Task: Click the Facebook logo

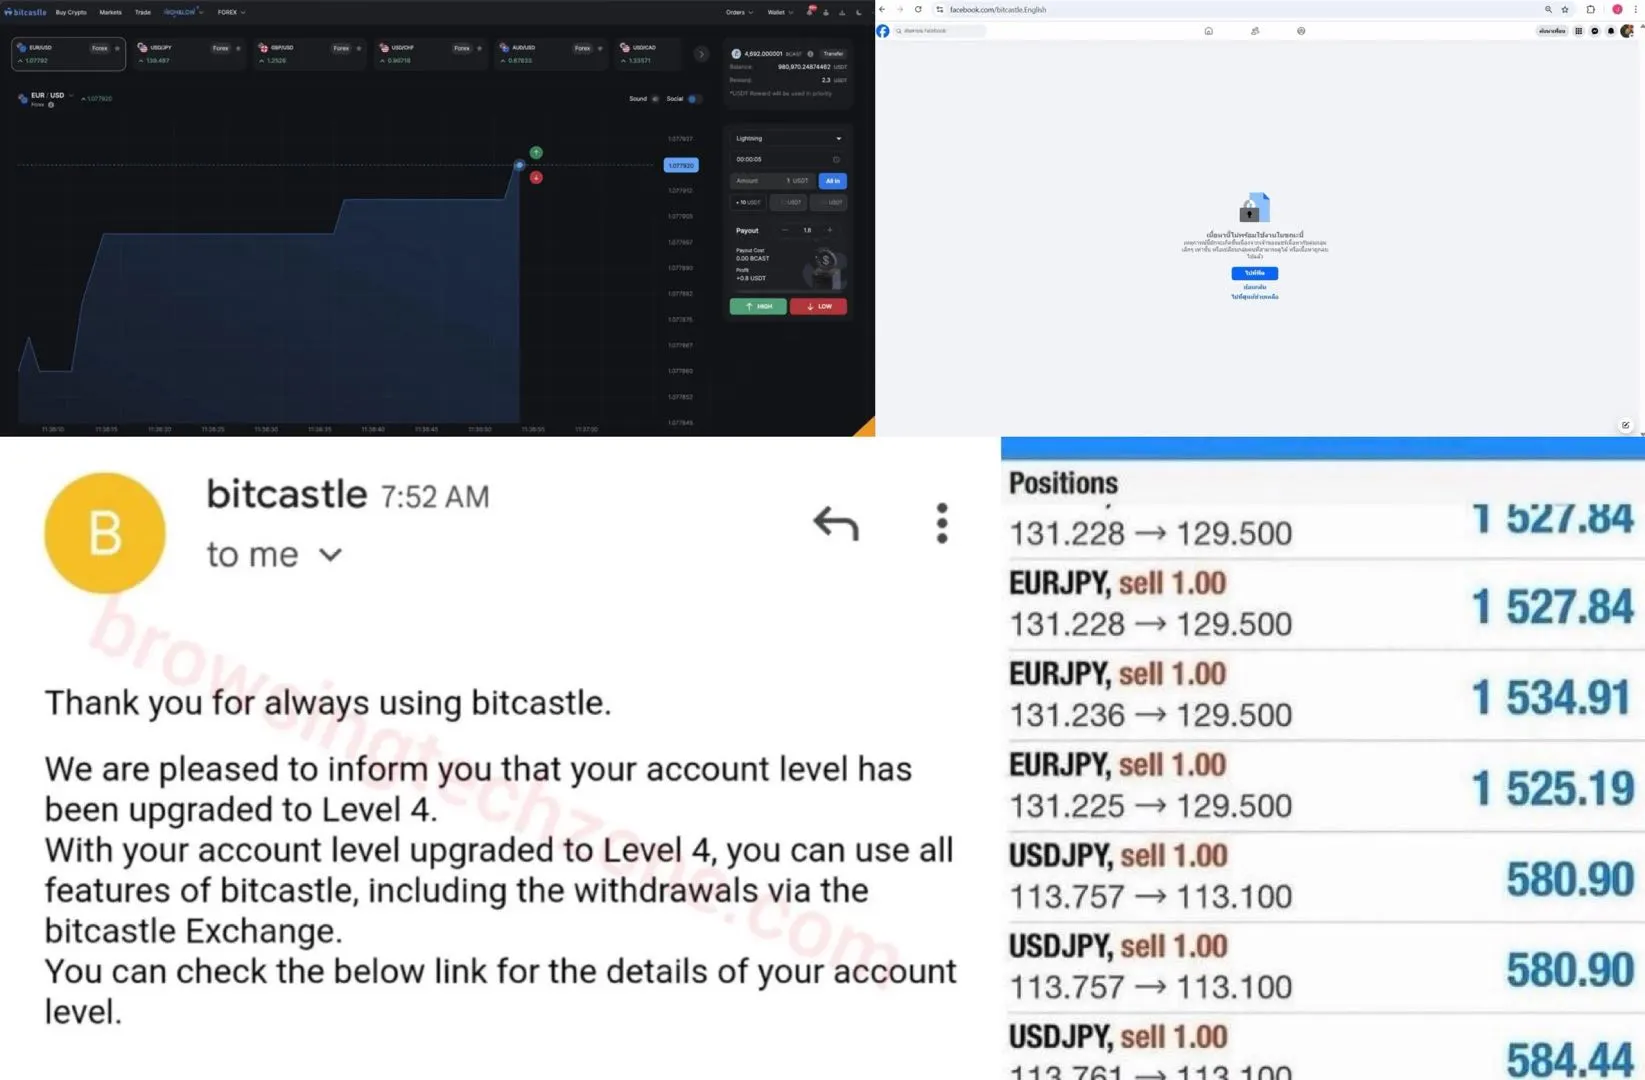Action: (883, 31)
